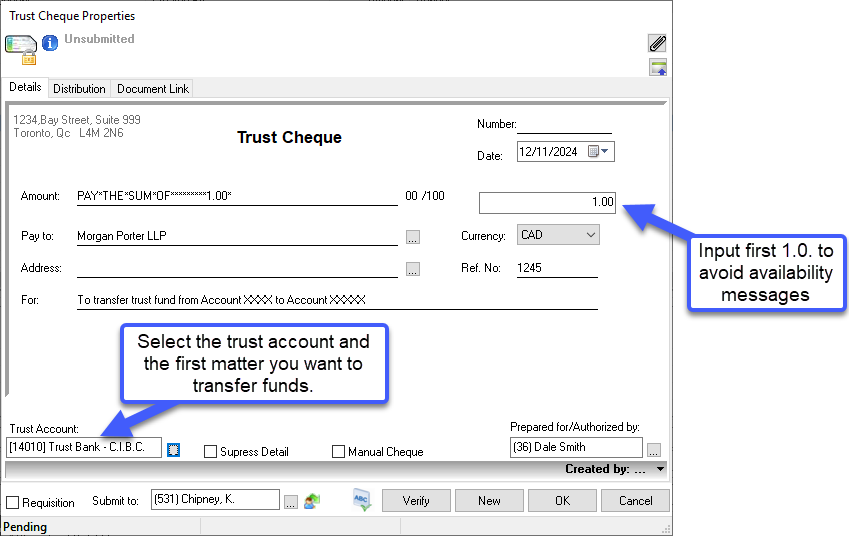Click the amount box showing 1.00
Viewport: 849px width, 536px height.
[547, 202]
